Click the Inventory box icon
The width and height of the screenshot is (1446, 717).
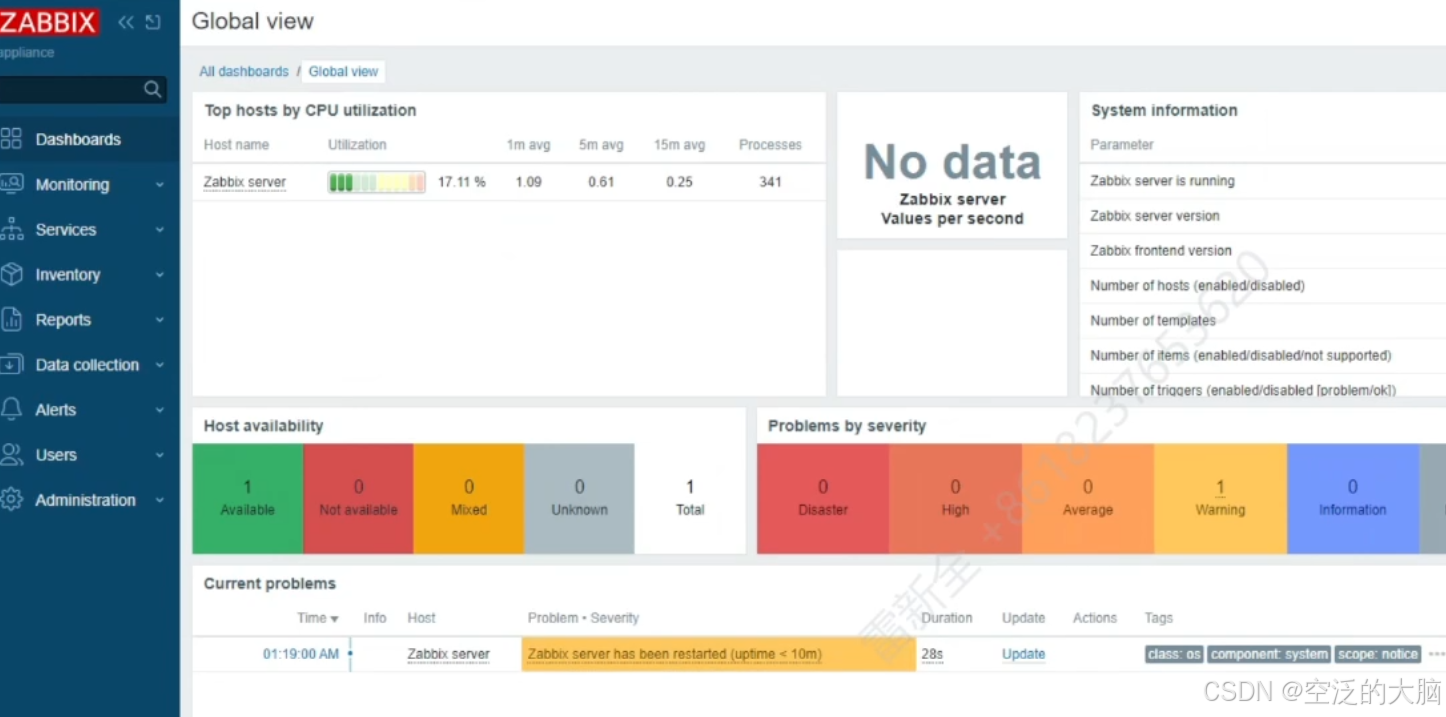(x=11, y=274)
